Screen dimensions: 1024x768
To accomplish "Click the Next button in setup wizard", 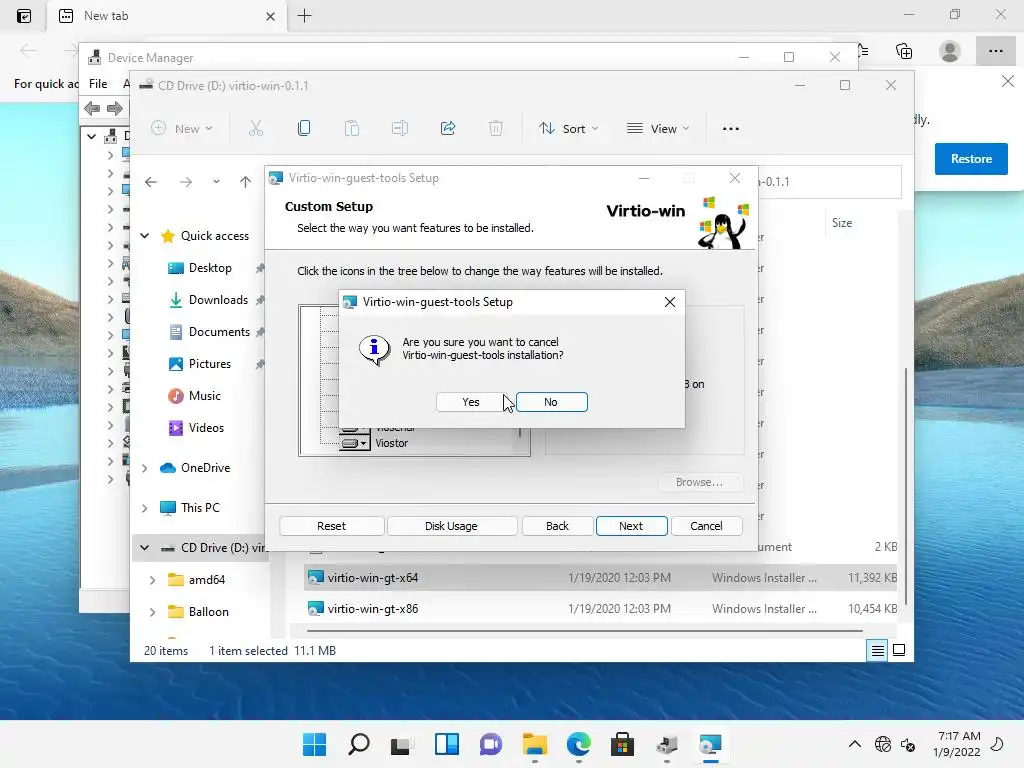I will click(x=631, y=526).
